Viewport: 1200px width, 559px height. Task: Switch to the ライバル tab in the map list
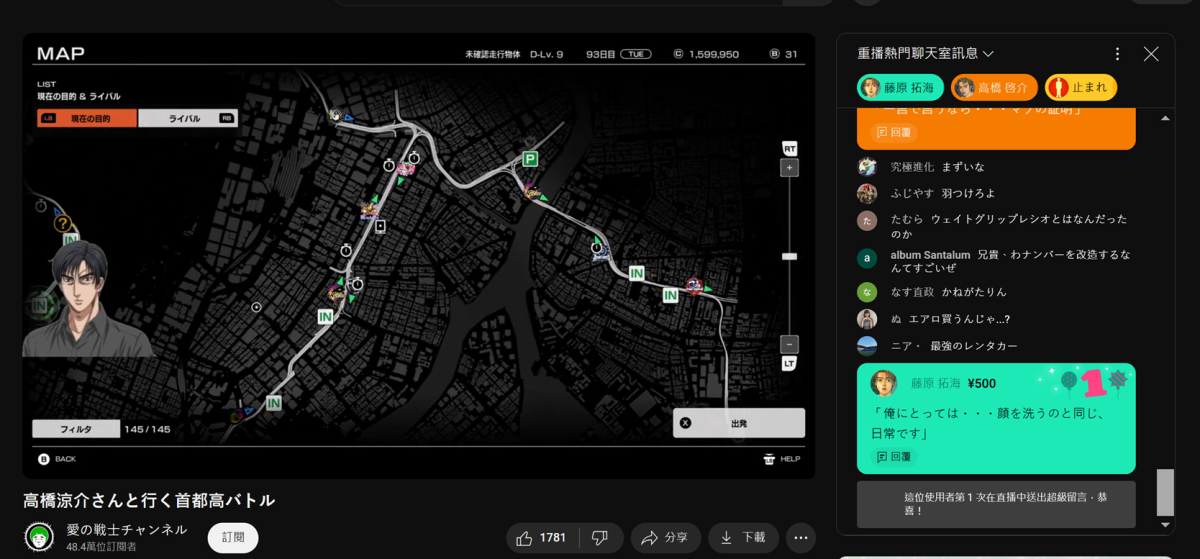(x=187, y=118)
